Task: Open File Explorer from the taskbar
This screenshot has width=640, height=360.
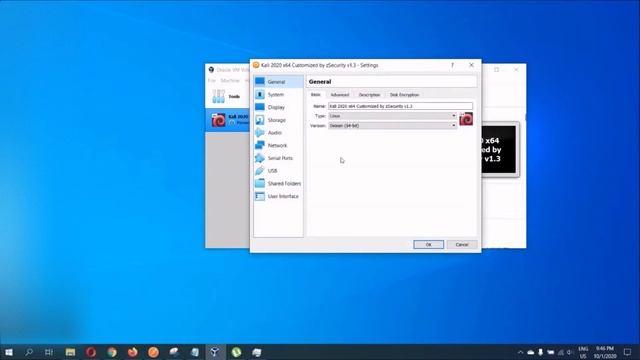Action: 70,352
